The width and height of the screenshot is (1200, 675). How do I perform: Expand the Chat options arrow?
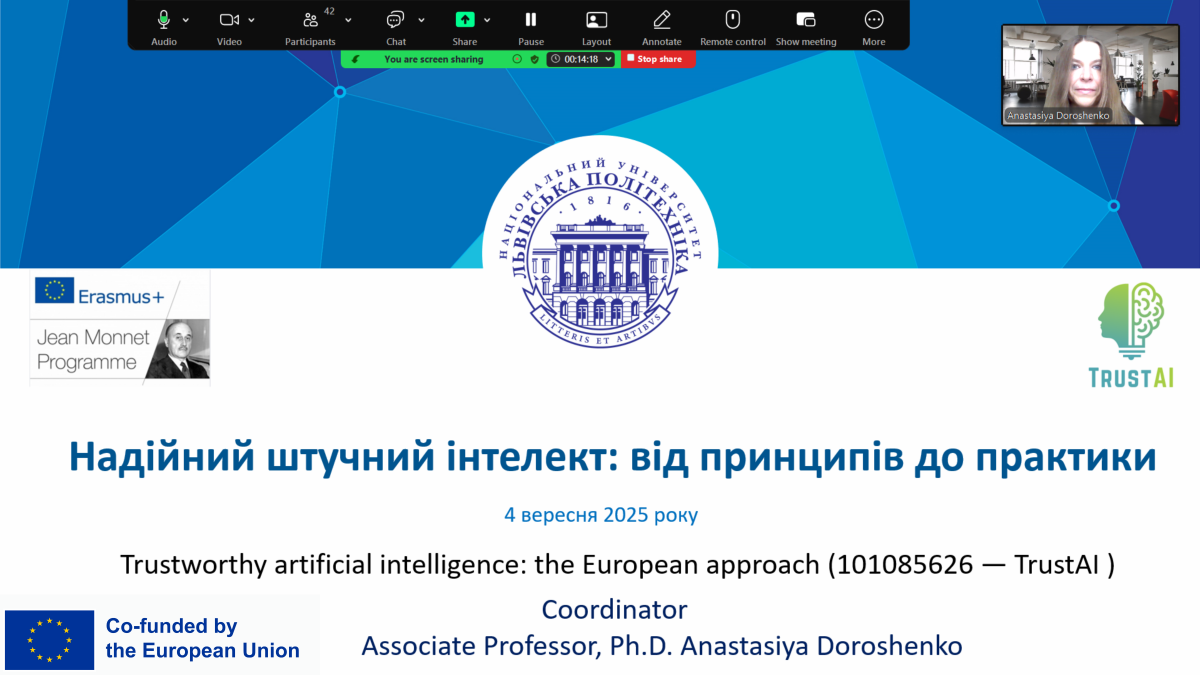[x=421, y=20]
